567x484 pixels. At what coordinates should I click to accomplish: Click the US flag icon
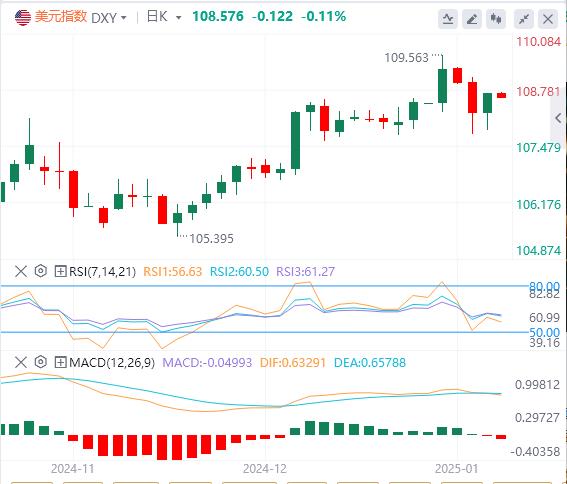click(23, 18)
